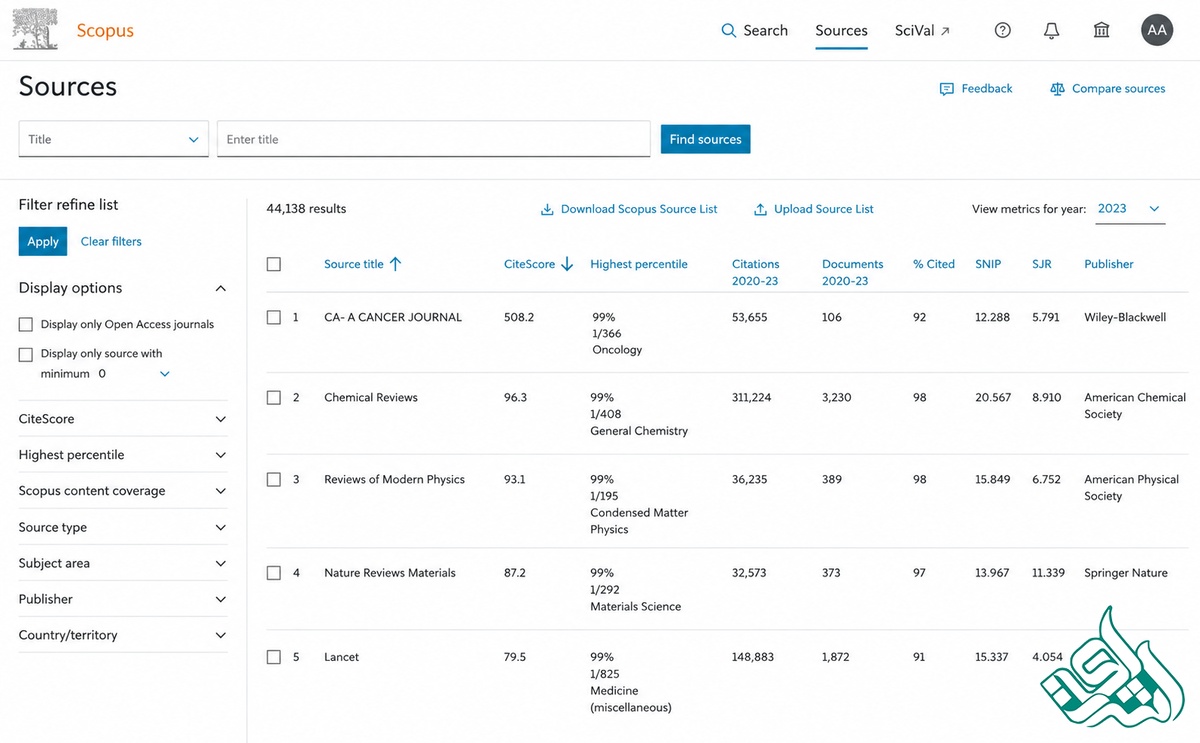Image resolution: width=1200 pixels, height=743 pixels.
Task: Sort by Citations 2020-23 column
Action: pyautogui.click(x=756, y=272)
